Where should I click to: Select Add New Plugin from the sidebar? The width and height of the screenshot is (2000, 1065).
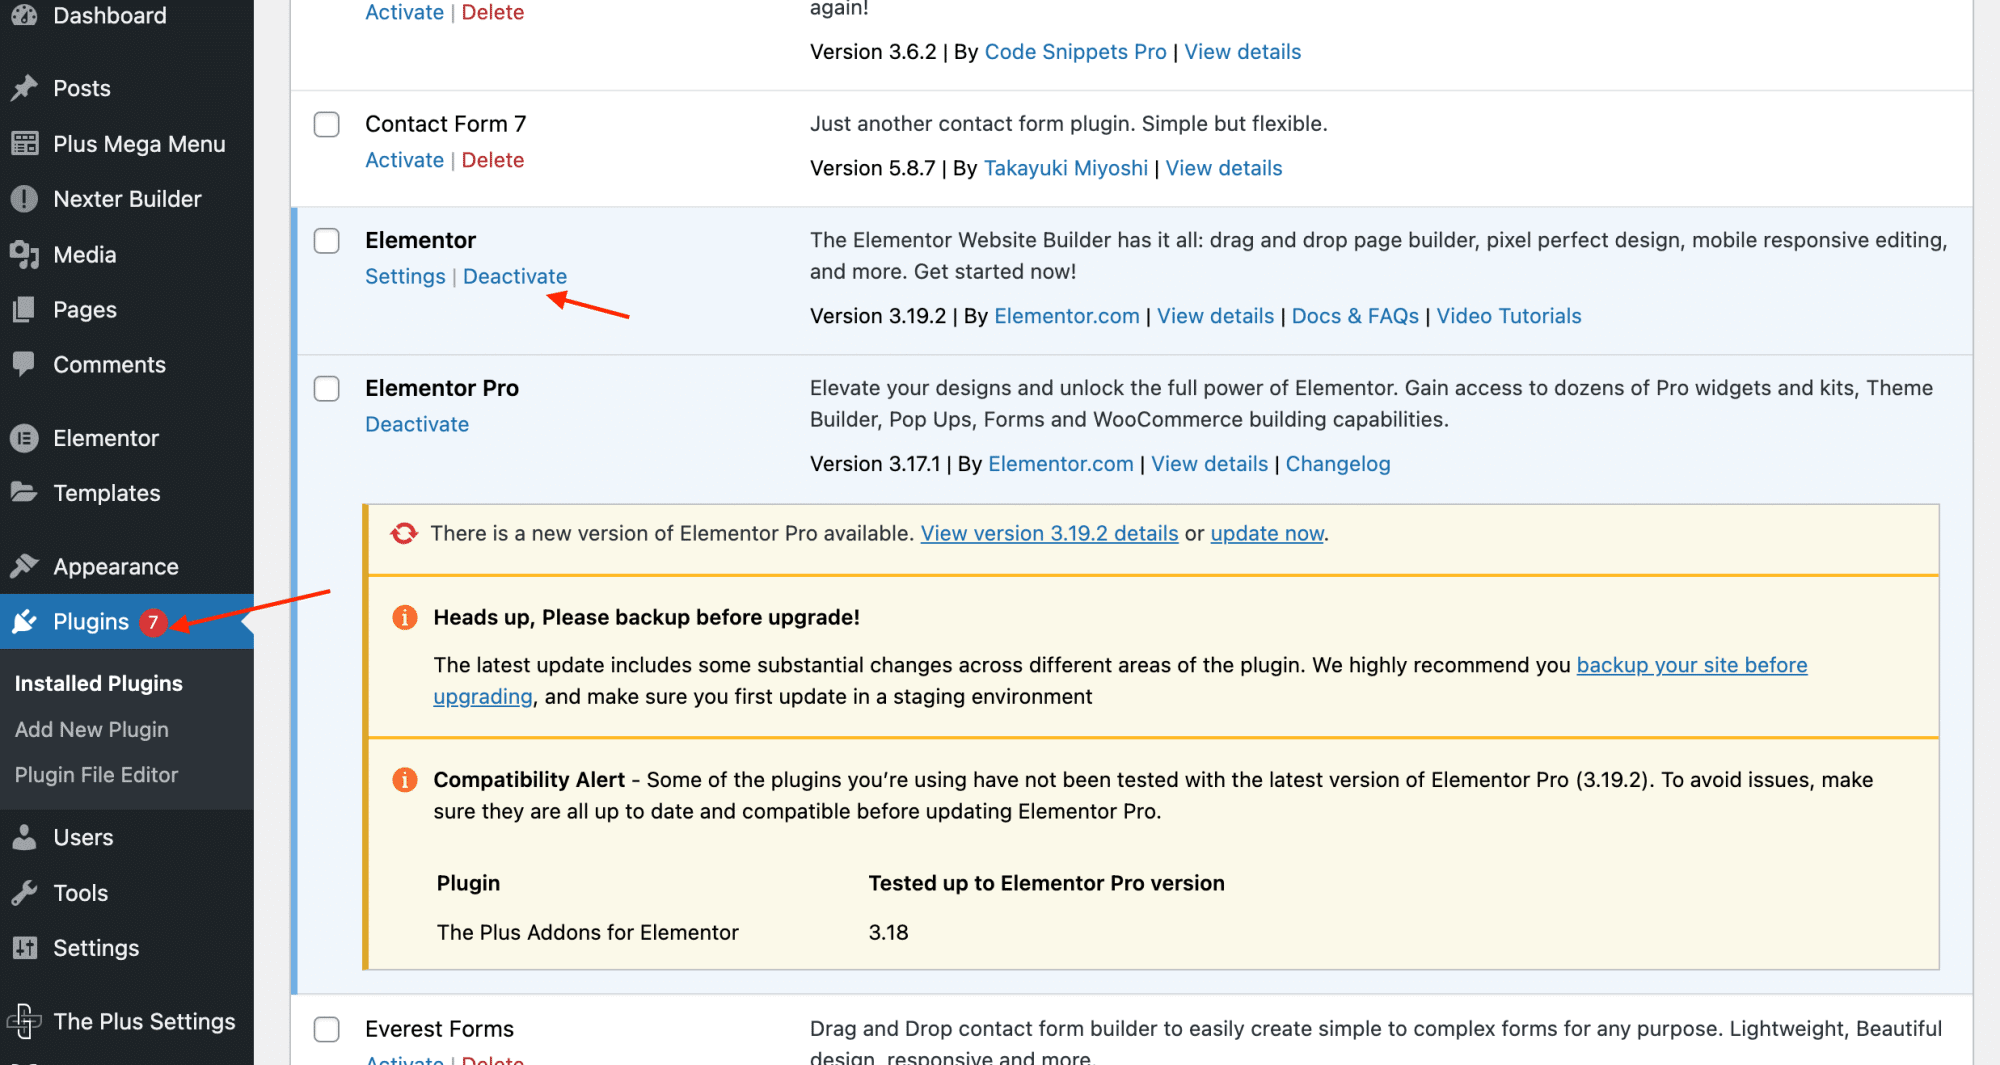point(91,729)
